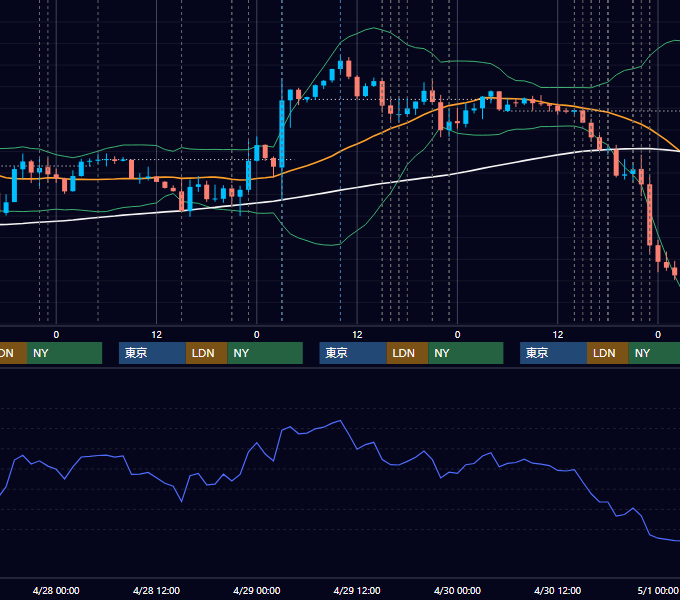This screenshot has width=680, height=600.
Task: Select the NY session bar starting 4/28 evening
Action: [265, 353]
